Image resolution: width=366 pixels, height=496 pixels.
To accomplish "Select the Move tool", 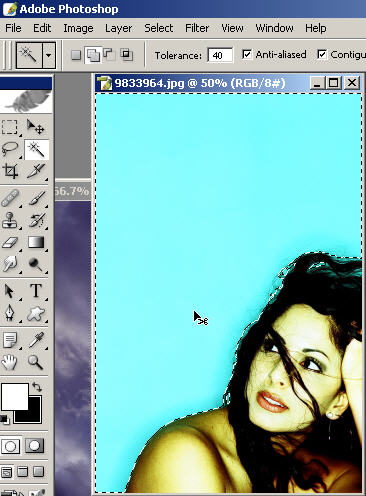I will [35, 127].
